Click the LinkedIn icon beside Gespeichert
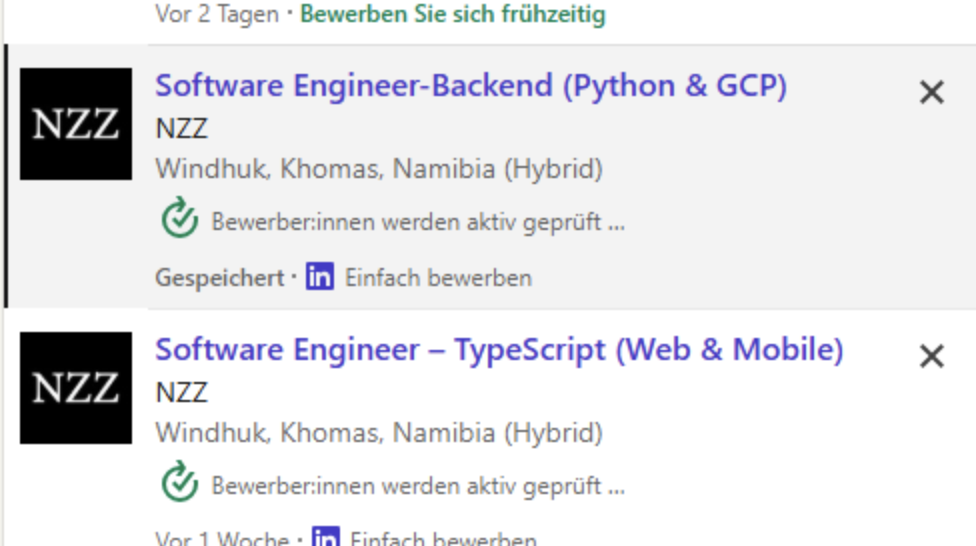The image size is (976, 546). [x=320, y=277]
